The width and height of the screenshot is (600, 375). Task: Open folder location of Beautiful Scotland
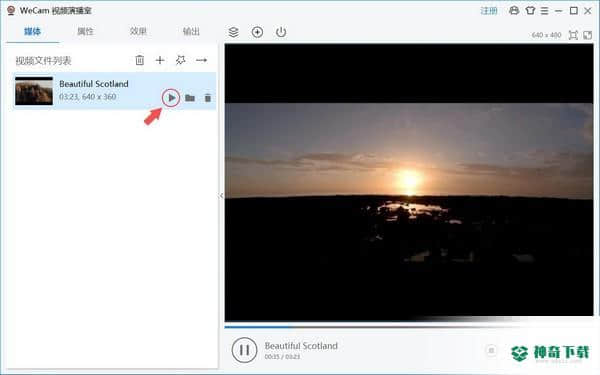pos(190,98)
